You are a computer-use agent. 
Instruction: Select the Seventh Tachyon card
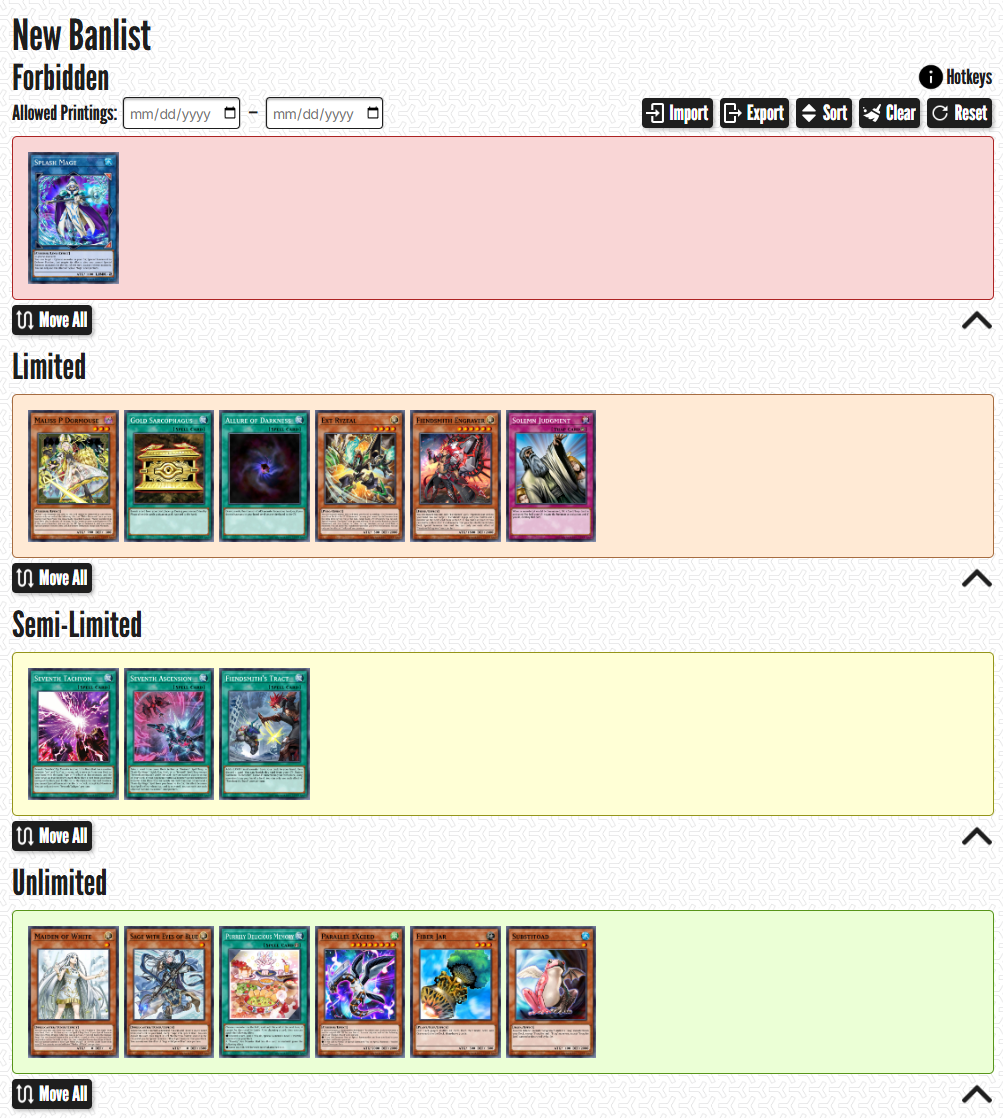pyautogui.click(x=73, y=734)
